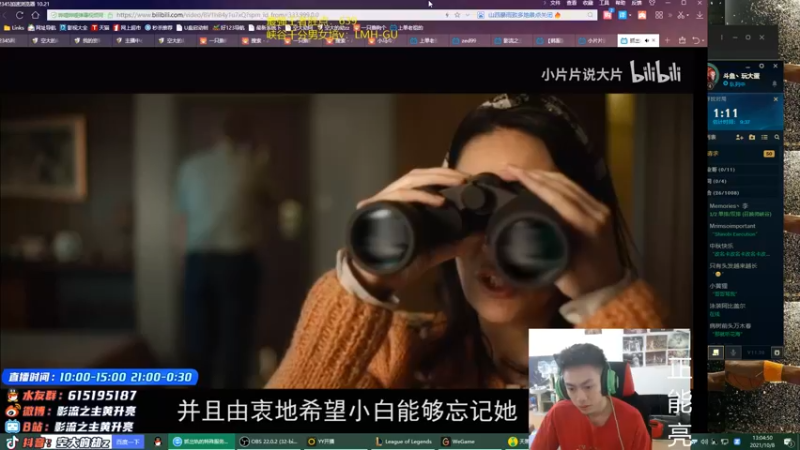Open the browser skin shirt icon
The image size is (800, 450).
tap(652, 3)
